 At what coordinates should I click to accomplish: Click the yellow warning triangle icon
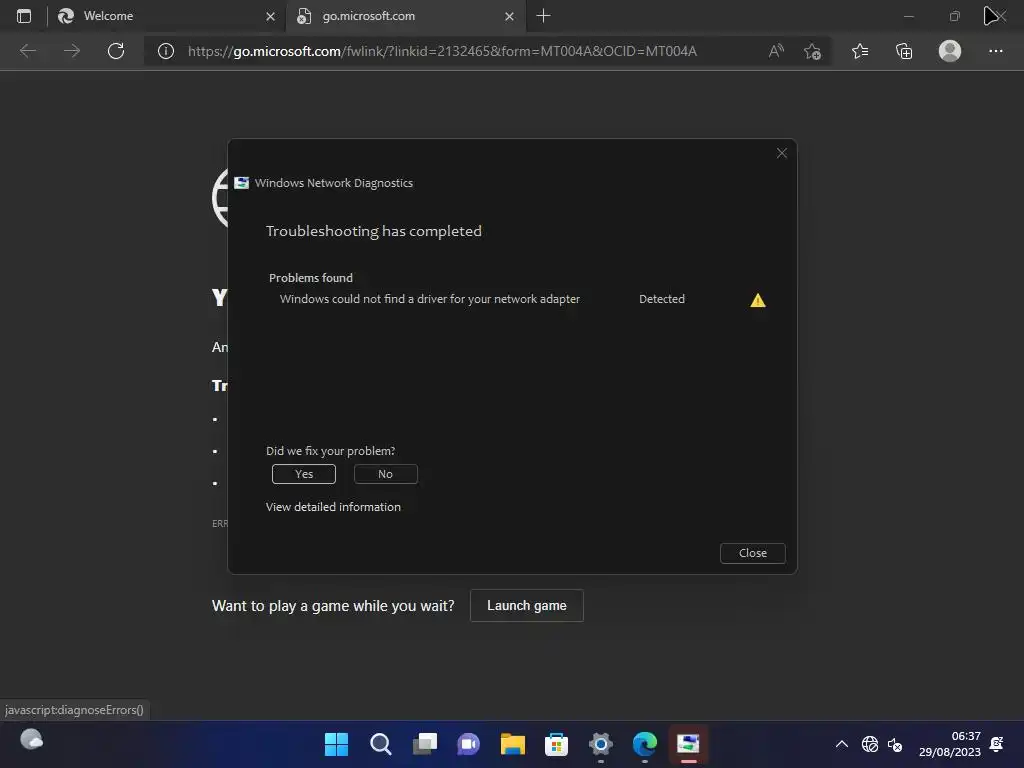pos(758,300)
